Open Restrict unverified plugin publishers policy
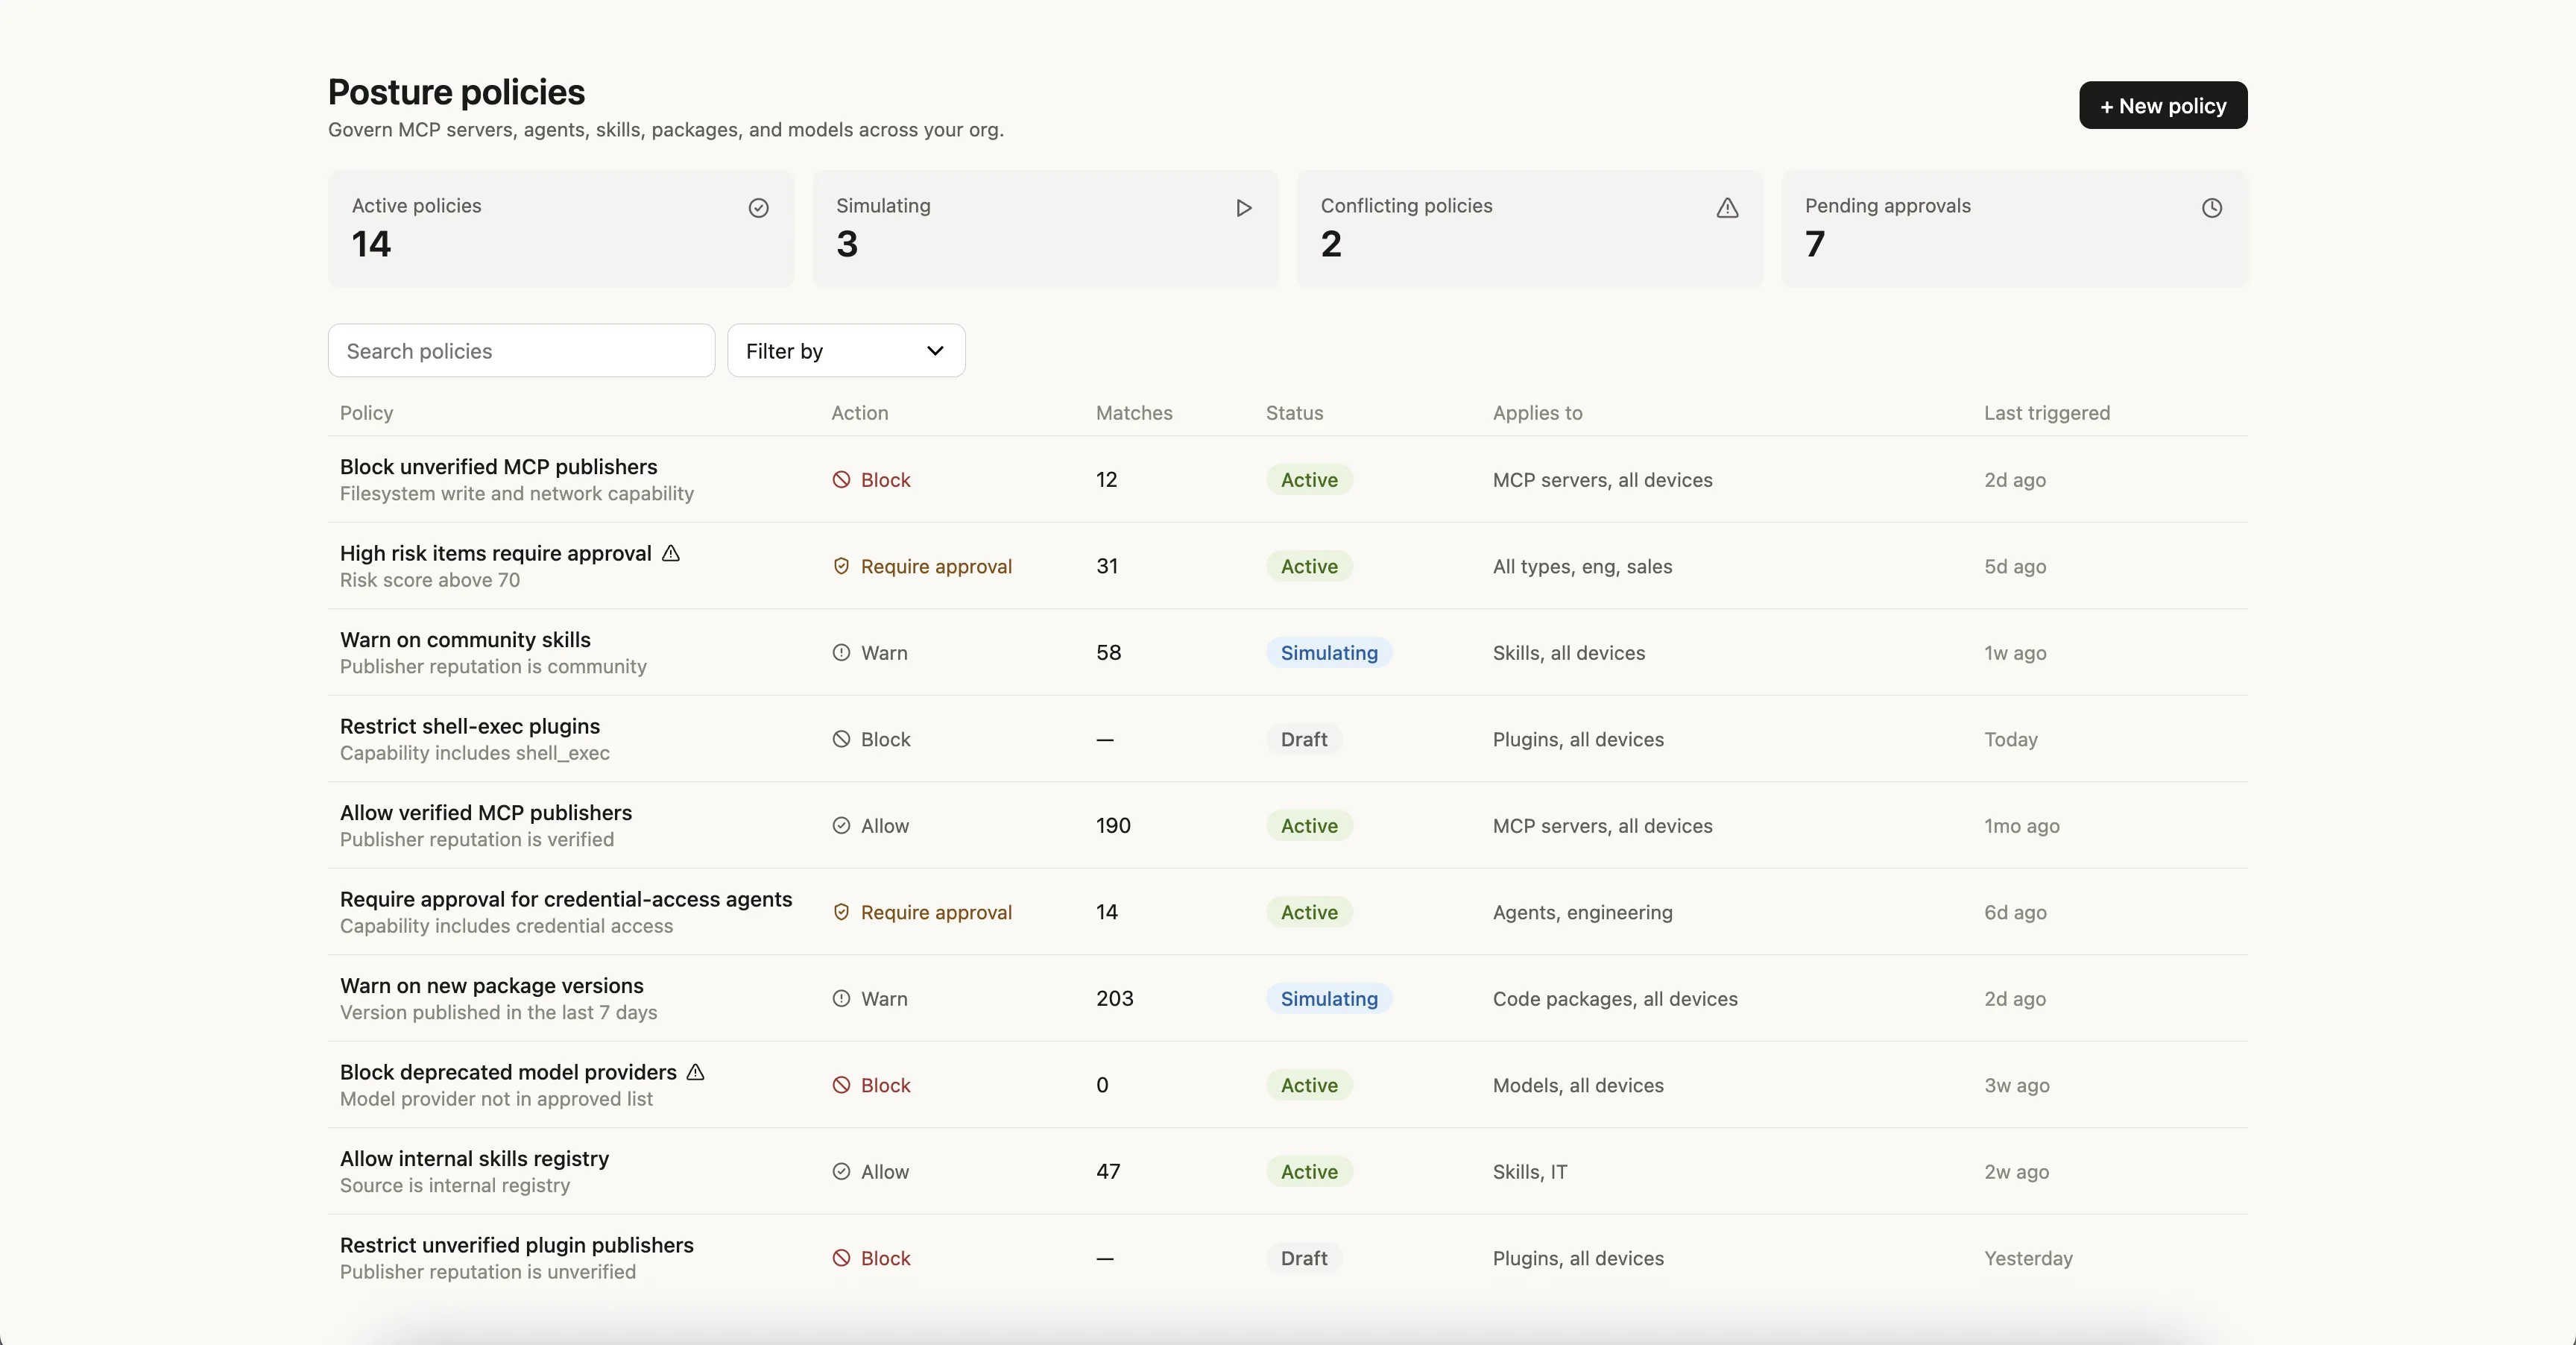The image size is (2576, 1345). pyautogui.click(x=517, y=1245)
